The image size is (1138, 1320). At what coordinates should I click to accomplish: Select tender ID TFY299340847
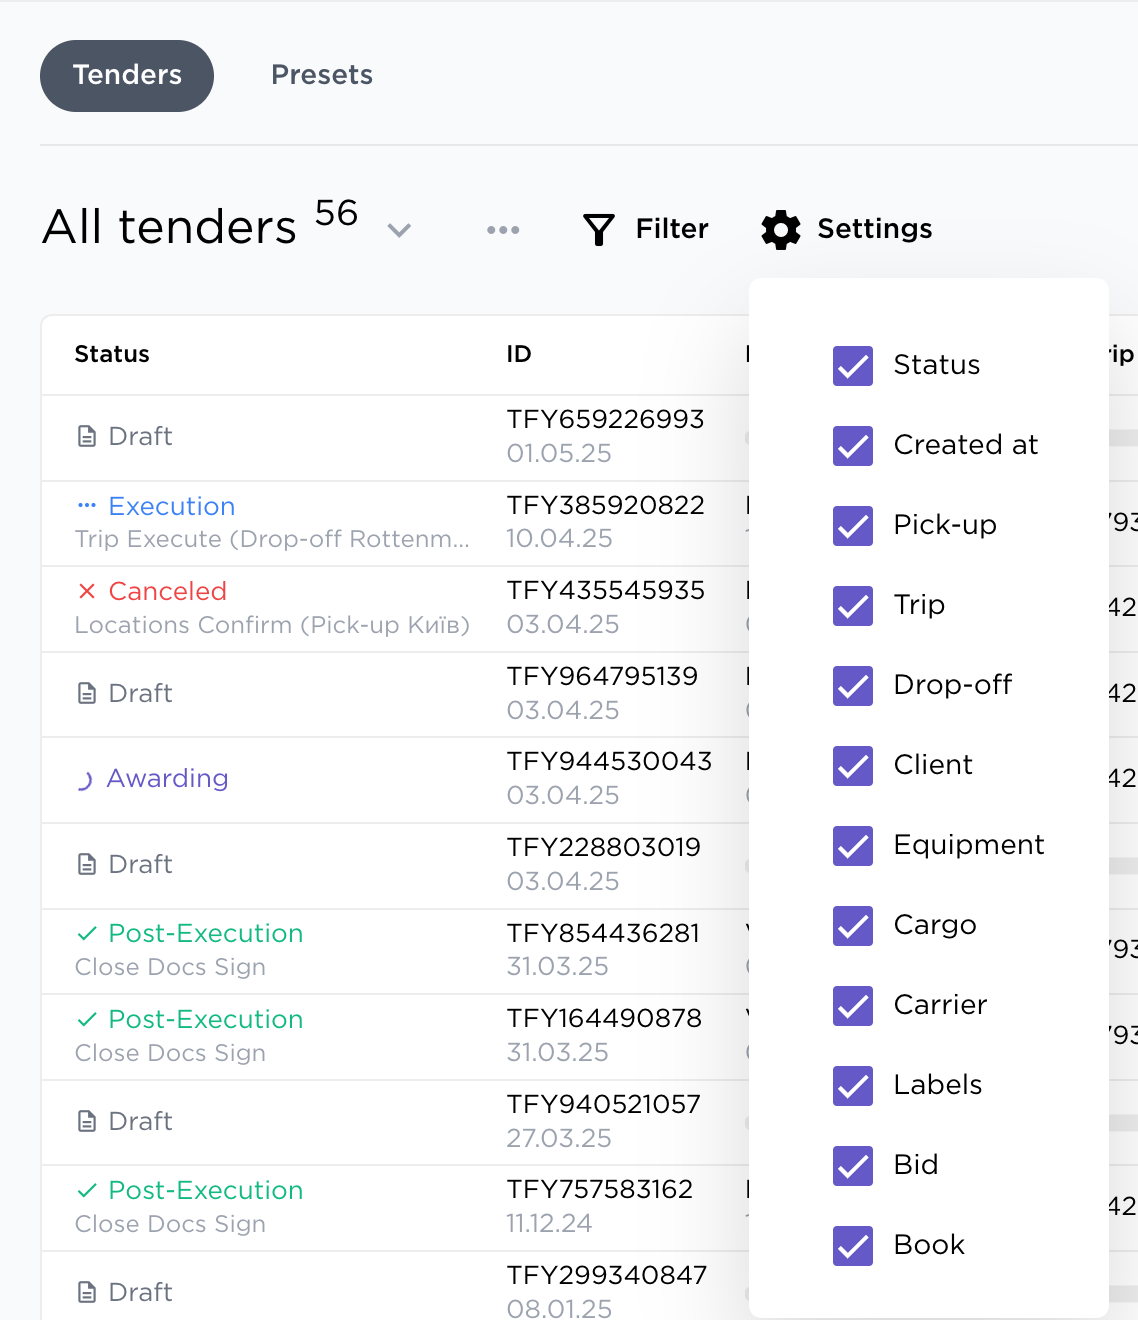click(607, 1275)
